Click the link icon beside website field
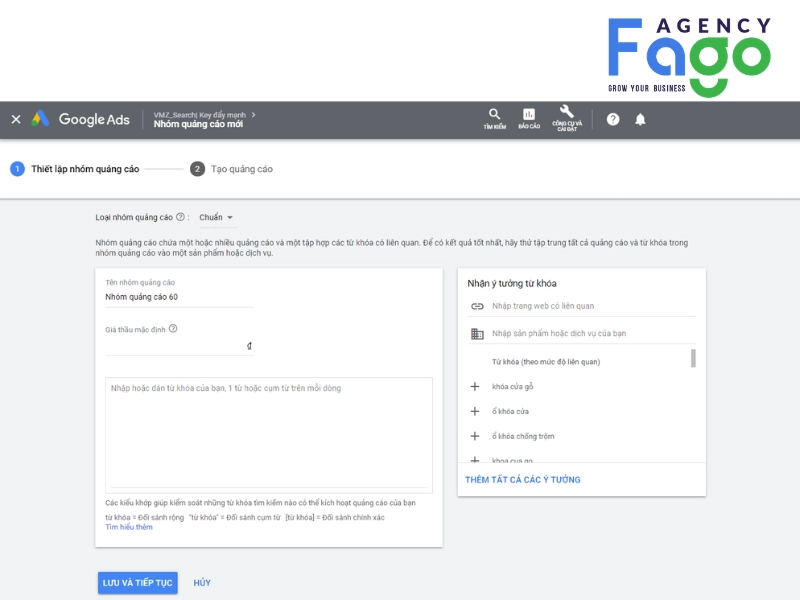Viewport: 800px width, 600px height. coord(477,306)
